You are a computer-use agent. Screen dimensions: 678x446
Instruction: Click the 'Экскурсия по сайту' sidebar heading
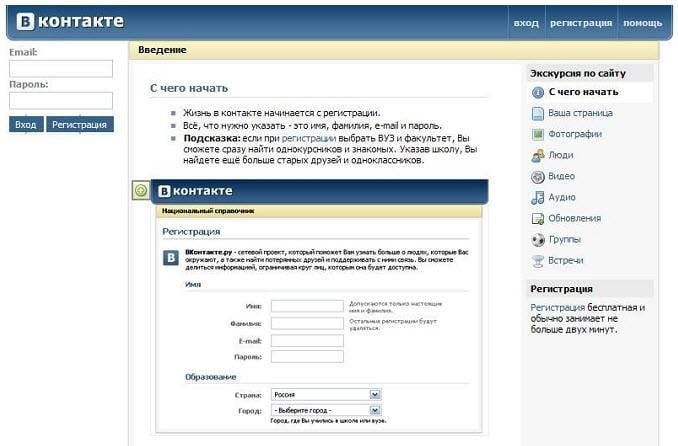(578, 74)
